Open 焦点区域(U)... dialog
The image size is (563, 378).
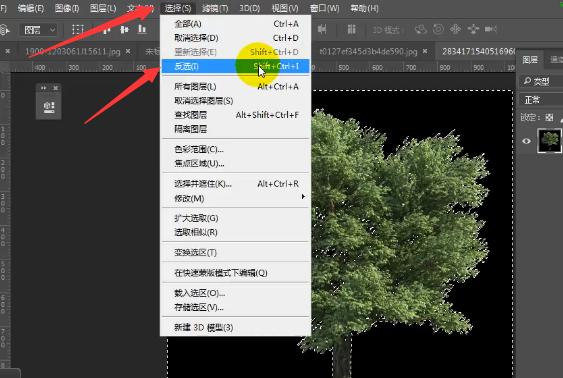coord(236,163)
